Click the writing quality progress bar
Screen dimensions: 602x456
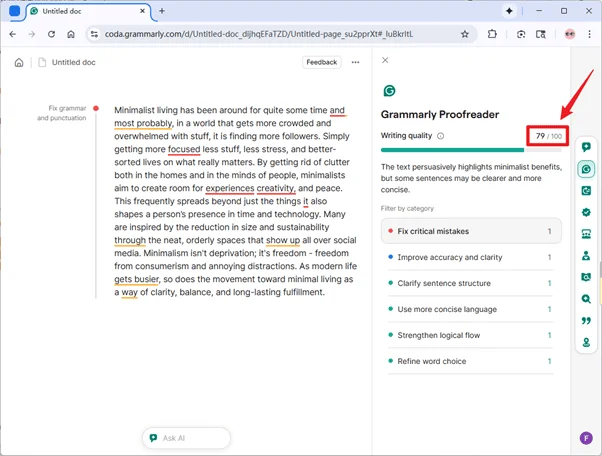[471, 150]
